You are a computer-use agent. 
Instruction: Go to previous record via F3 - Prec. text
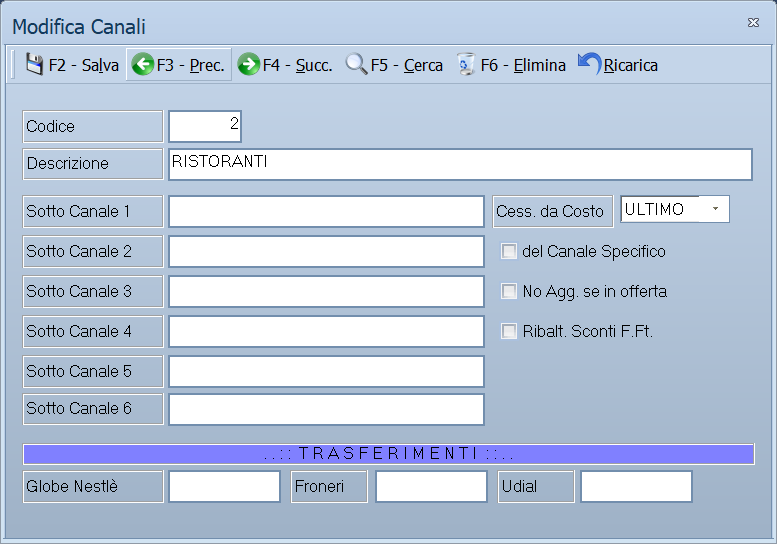point(191,65)
